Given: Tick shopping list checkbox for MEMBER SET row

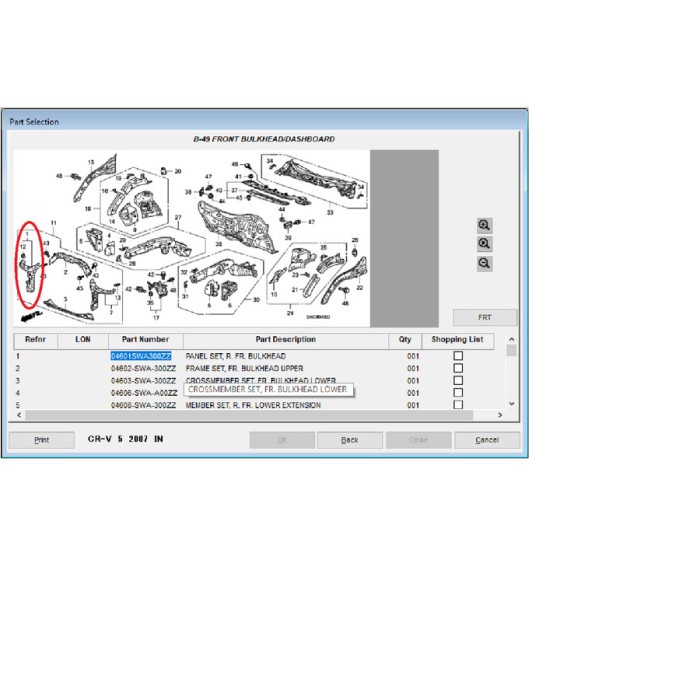Looking at the screenshot, I should (458, 404).
